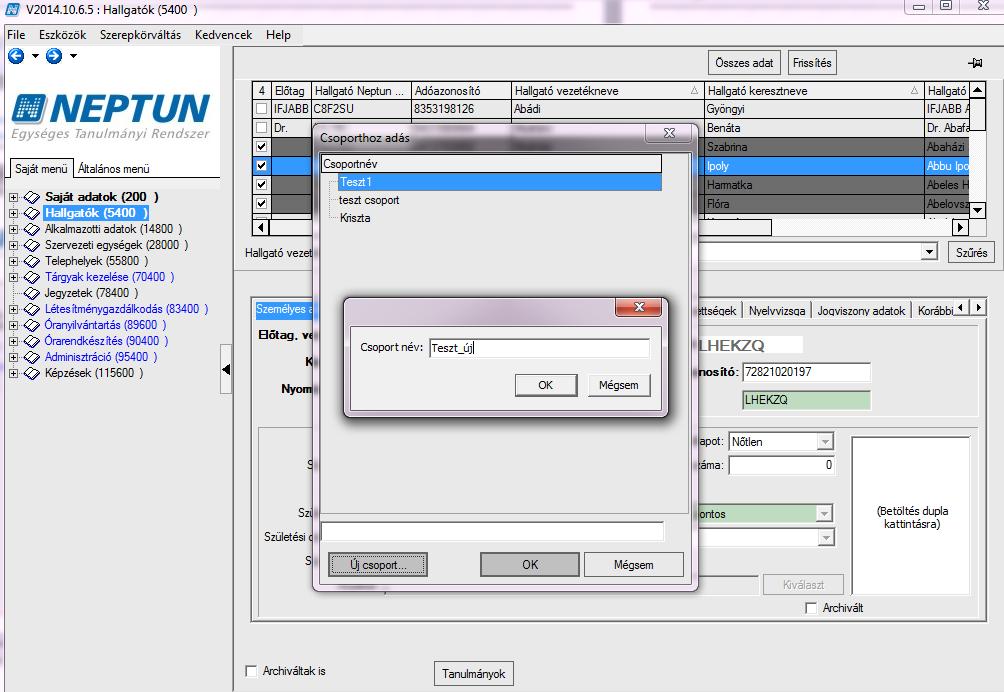Click the Telephelyek node icon

point(32,261)
